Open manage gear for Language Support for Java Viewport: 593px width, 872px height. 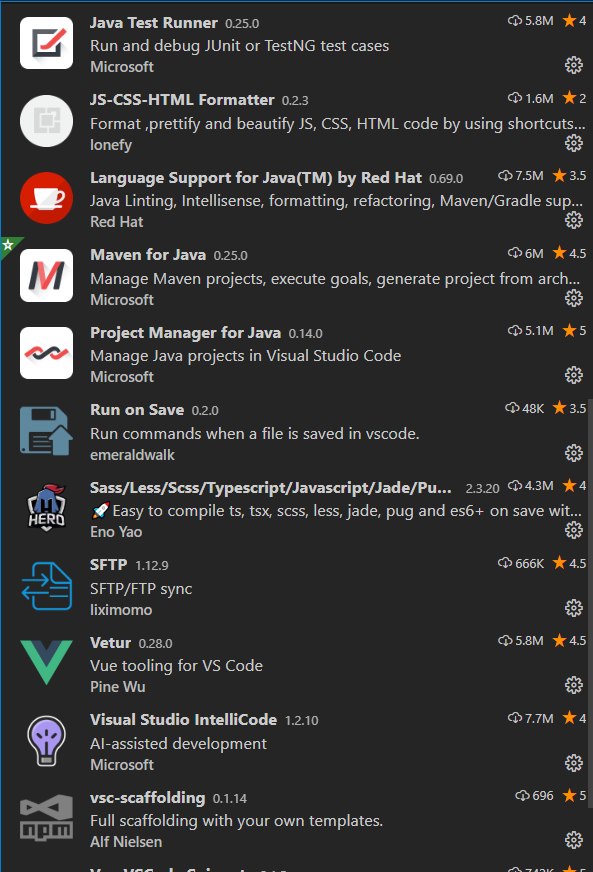[574, 220]
